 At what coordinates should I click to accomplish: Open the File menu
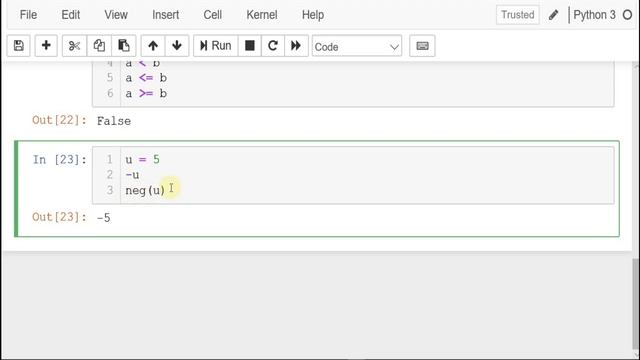(x=28, y=15)
